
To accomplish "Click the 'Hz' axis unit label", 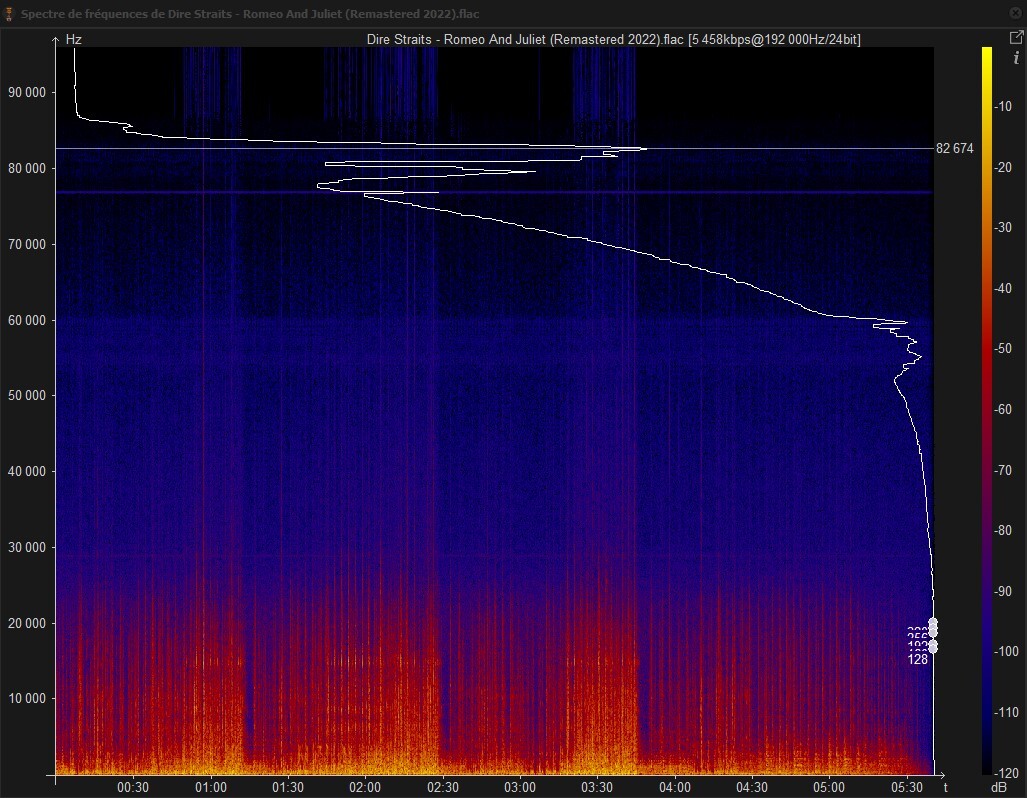I will coord(73,39).
